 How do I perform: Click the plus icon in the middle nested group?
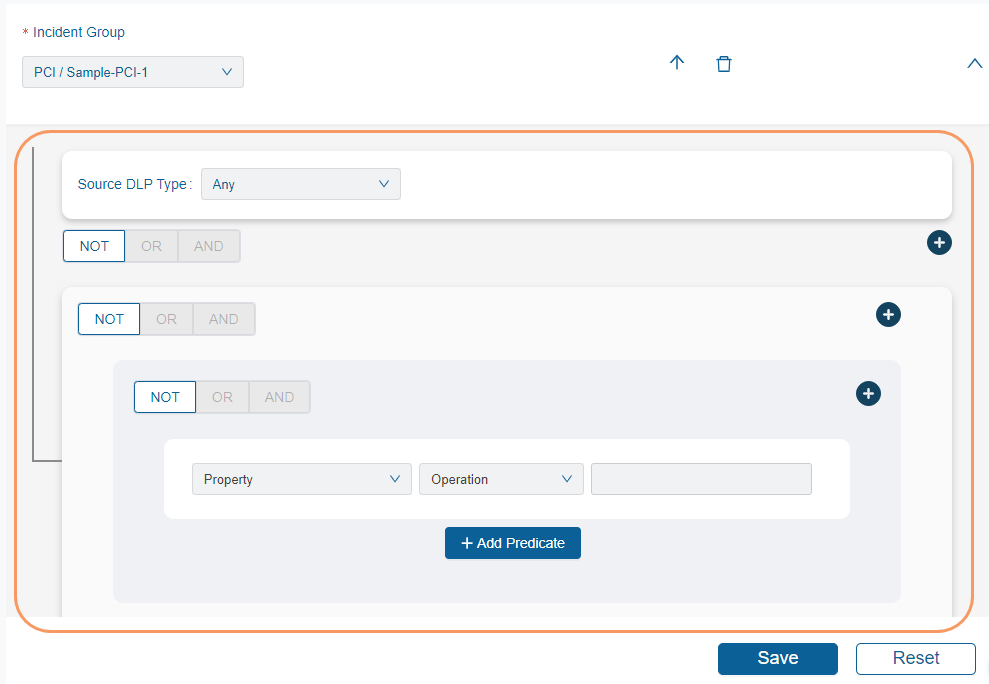888,315
